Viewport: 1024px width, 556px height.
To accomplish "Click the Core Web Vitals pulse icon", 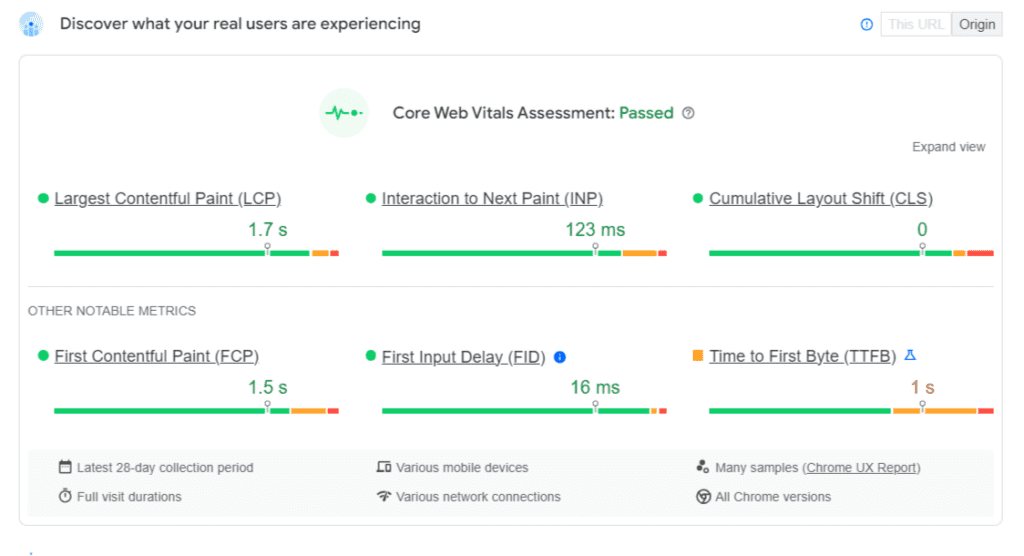I will coord(344,113).
